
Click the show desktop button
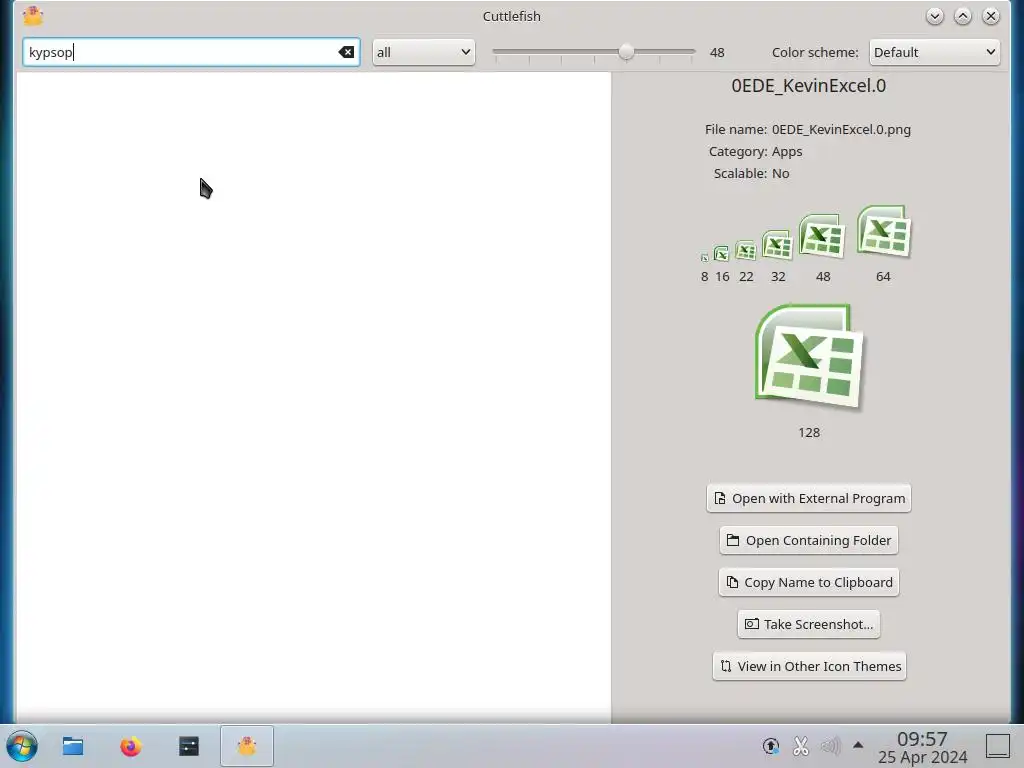tap(998, 746)
